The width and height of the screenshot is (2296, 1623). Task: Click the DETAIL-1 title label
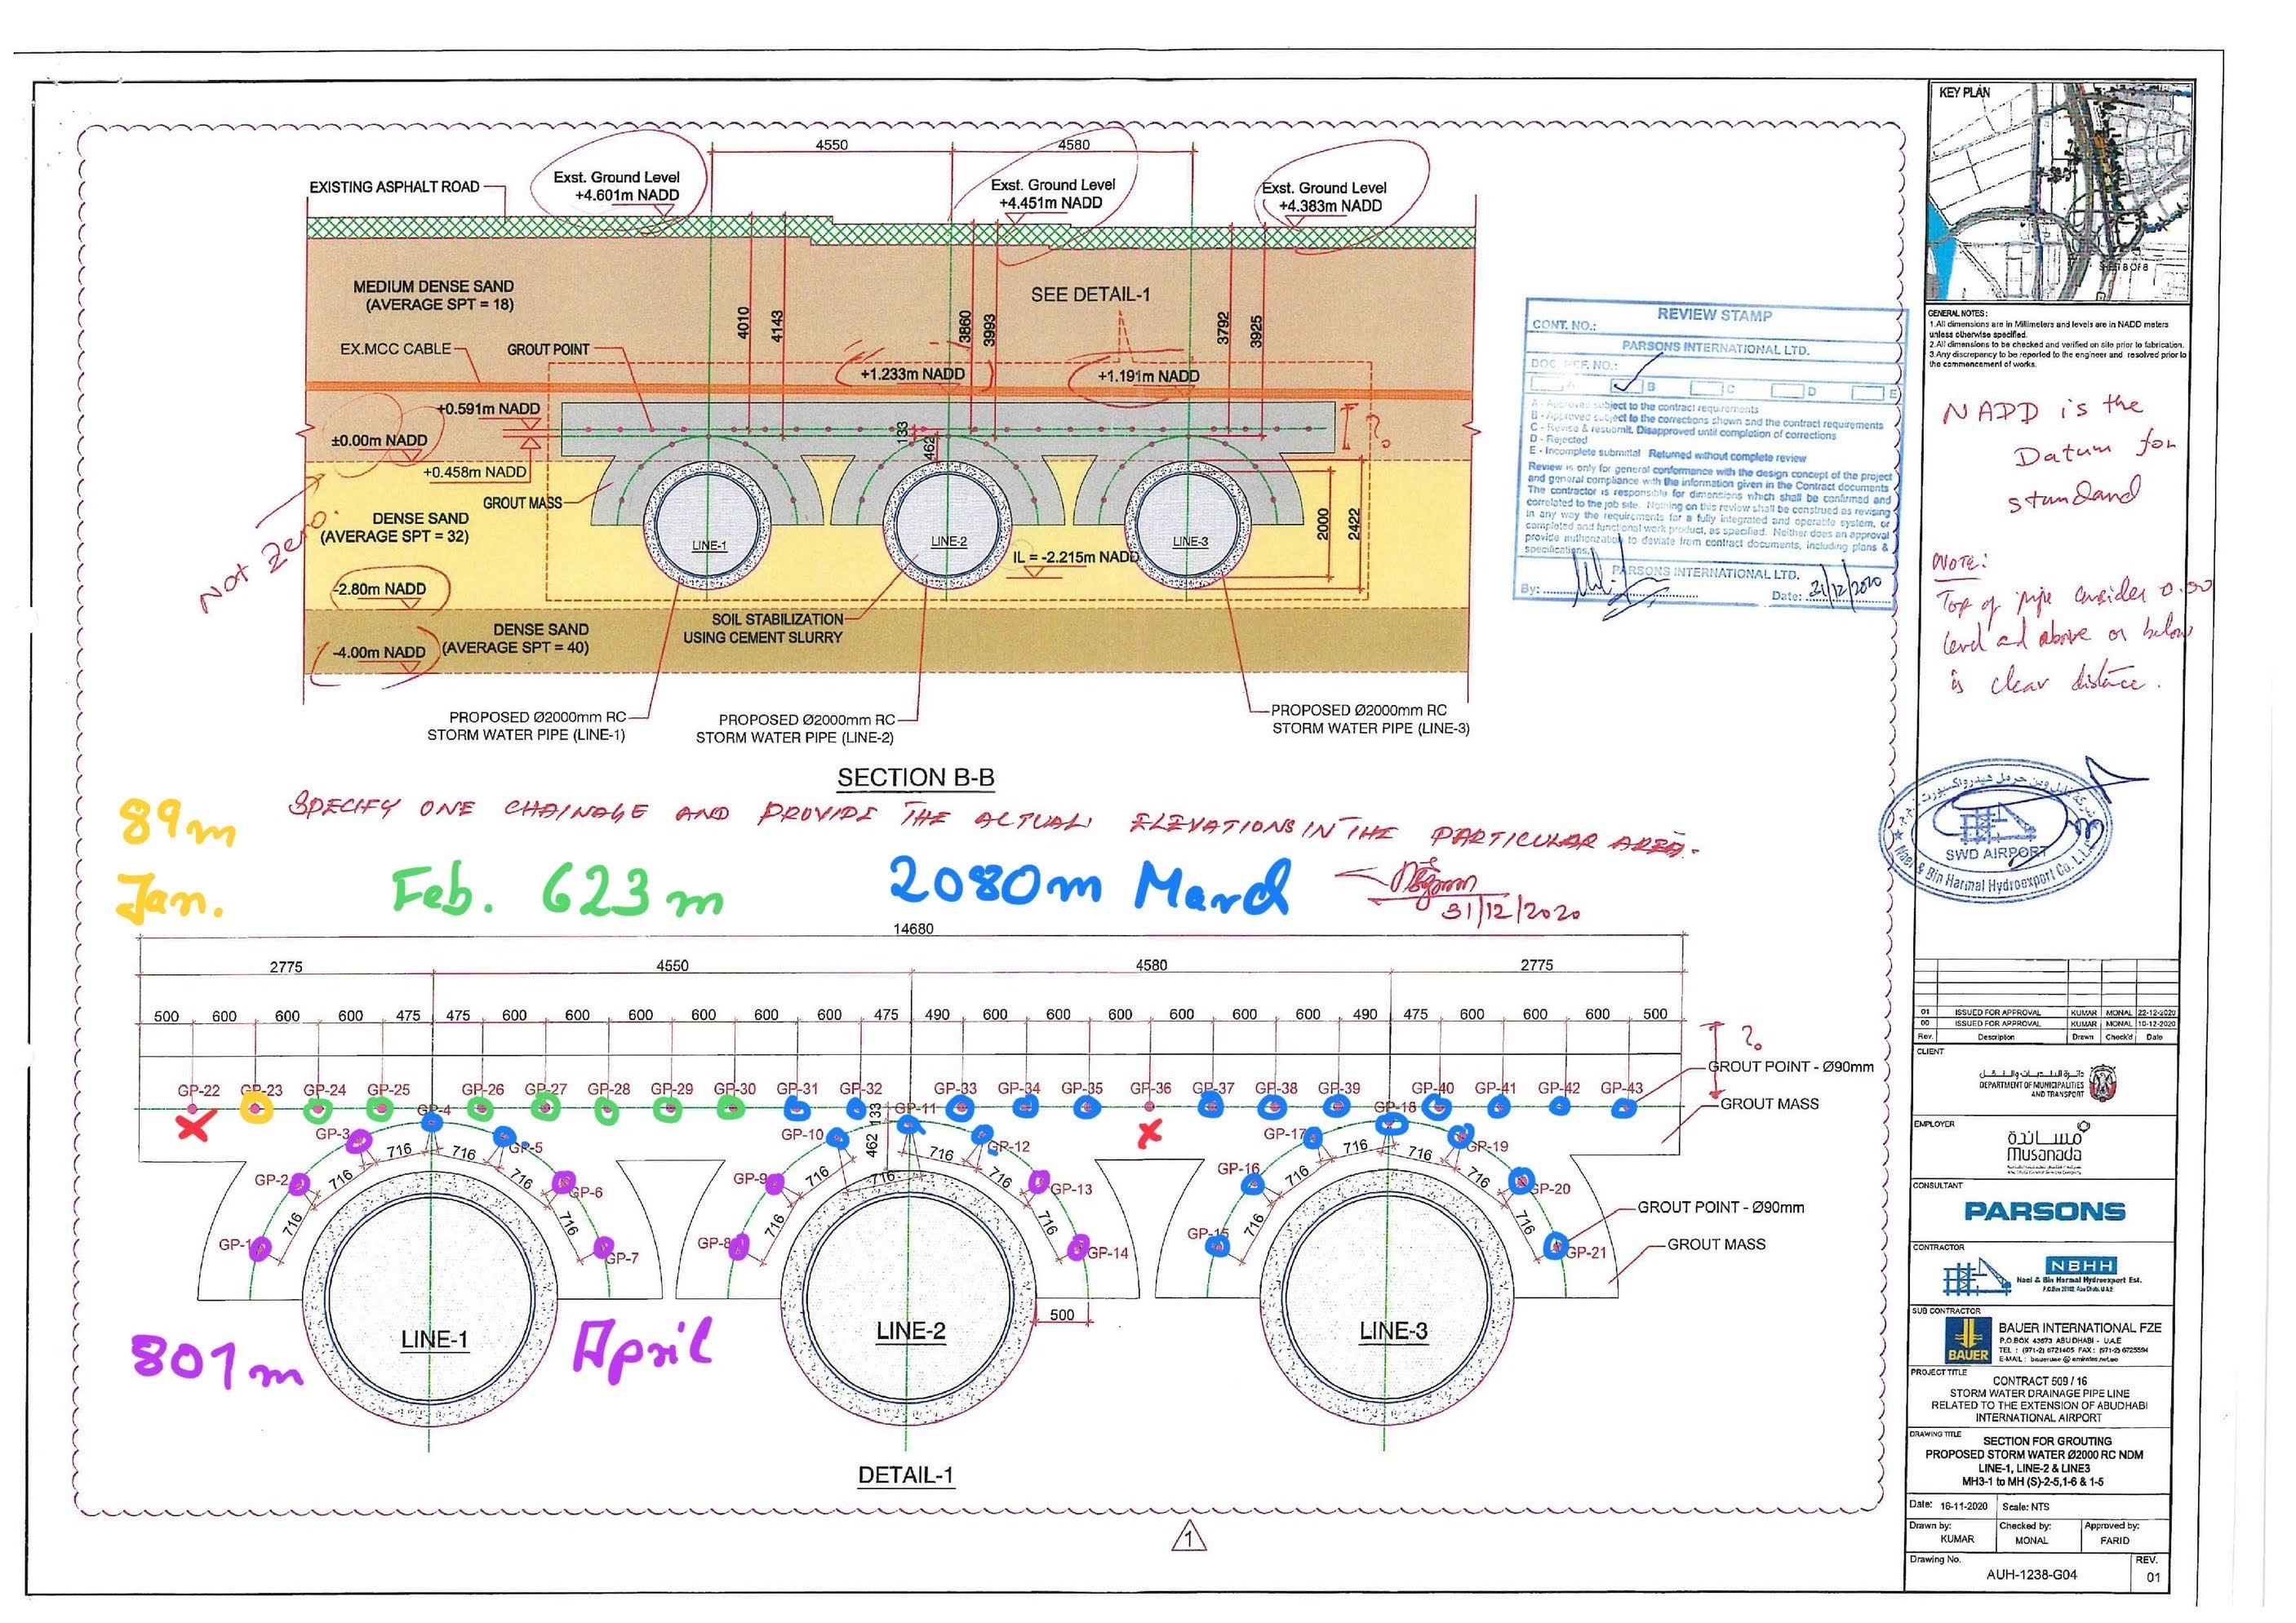click(x=905, y=1474)
